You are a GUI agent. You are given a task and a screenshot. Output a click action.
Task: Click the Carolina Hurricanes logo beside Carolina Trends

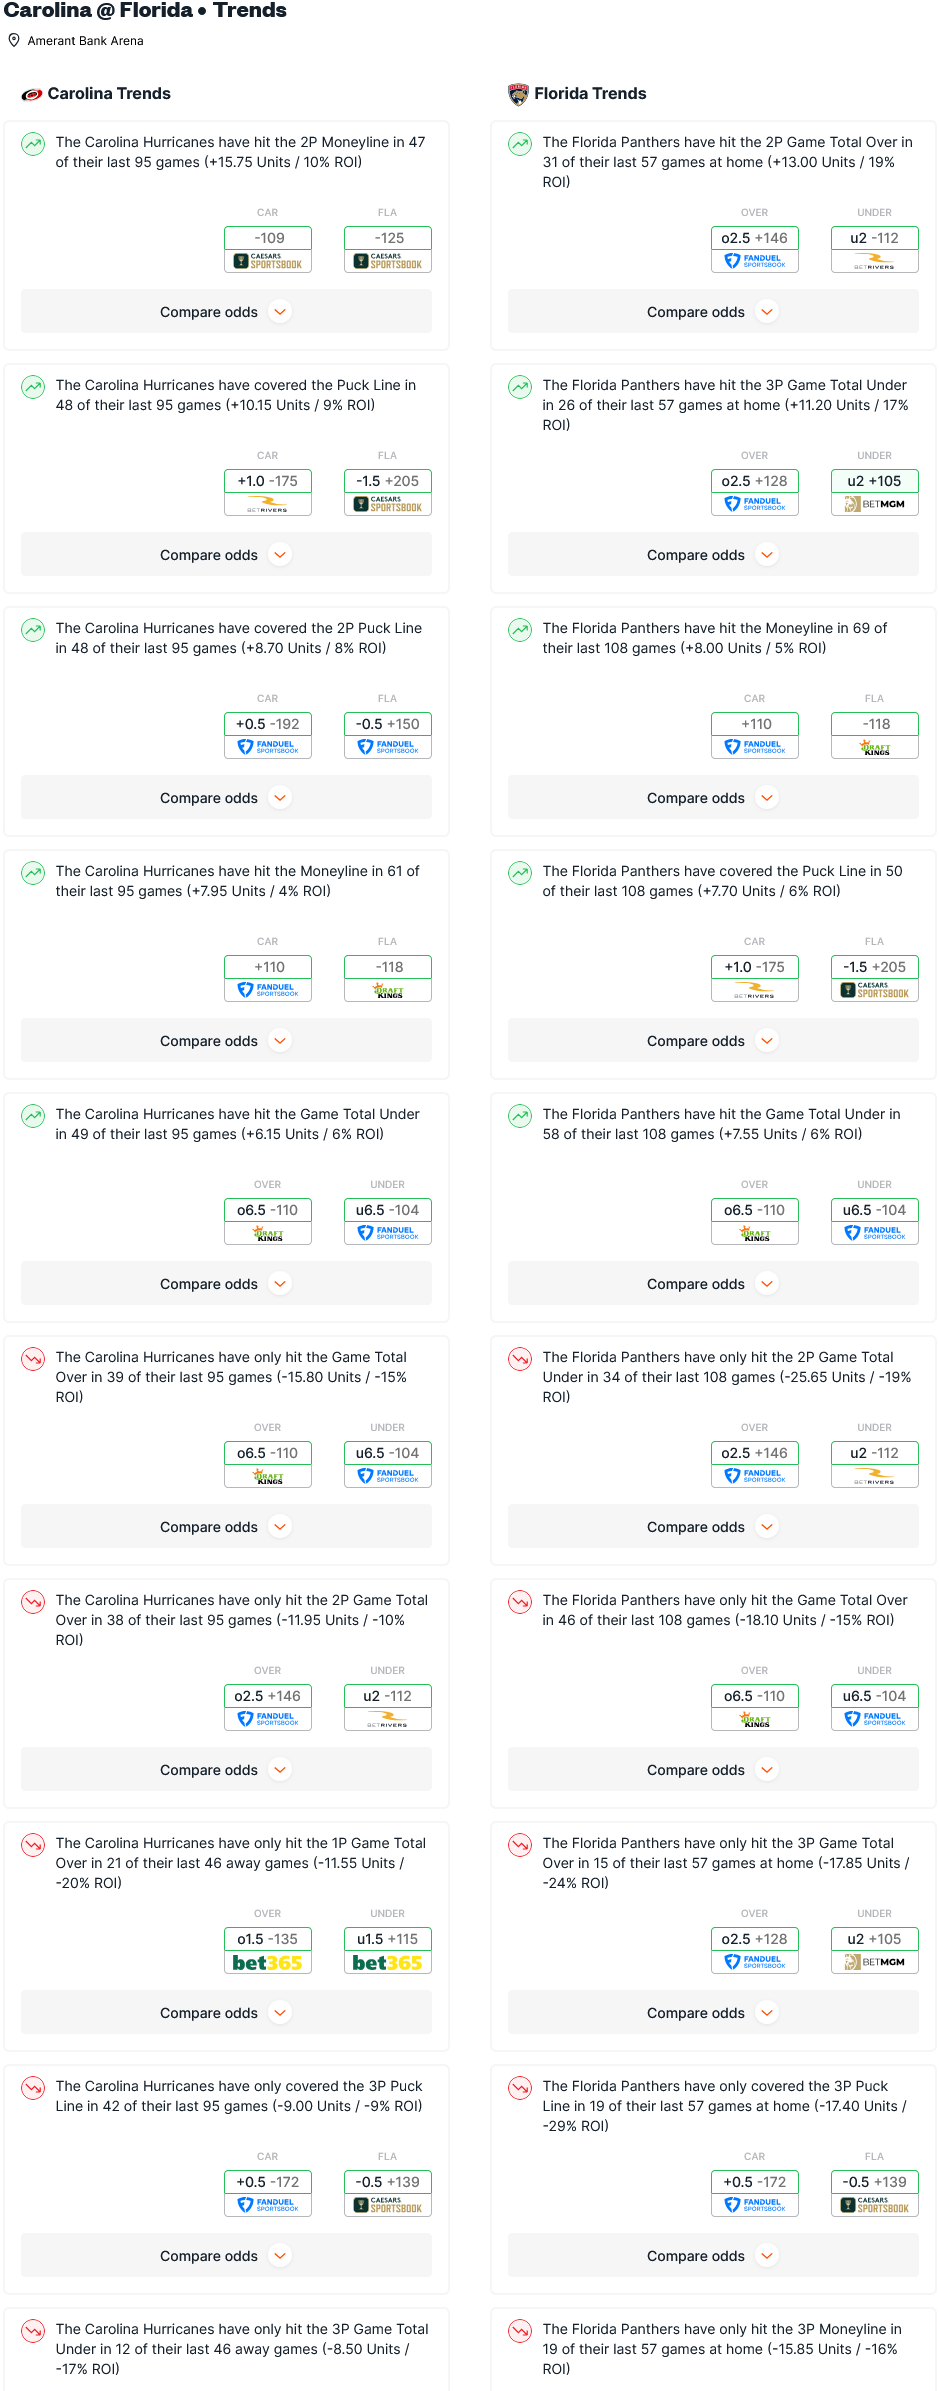[32, 94]
